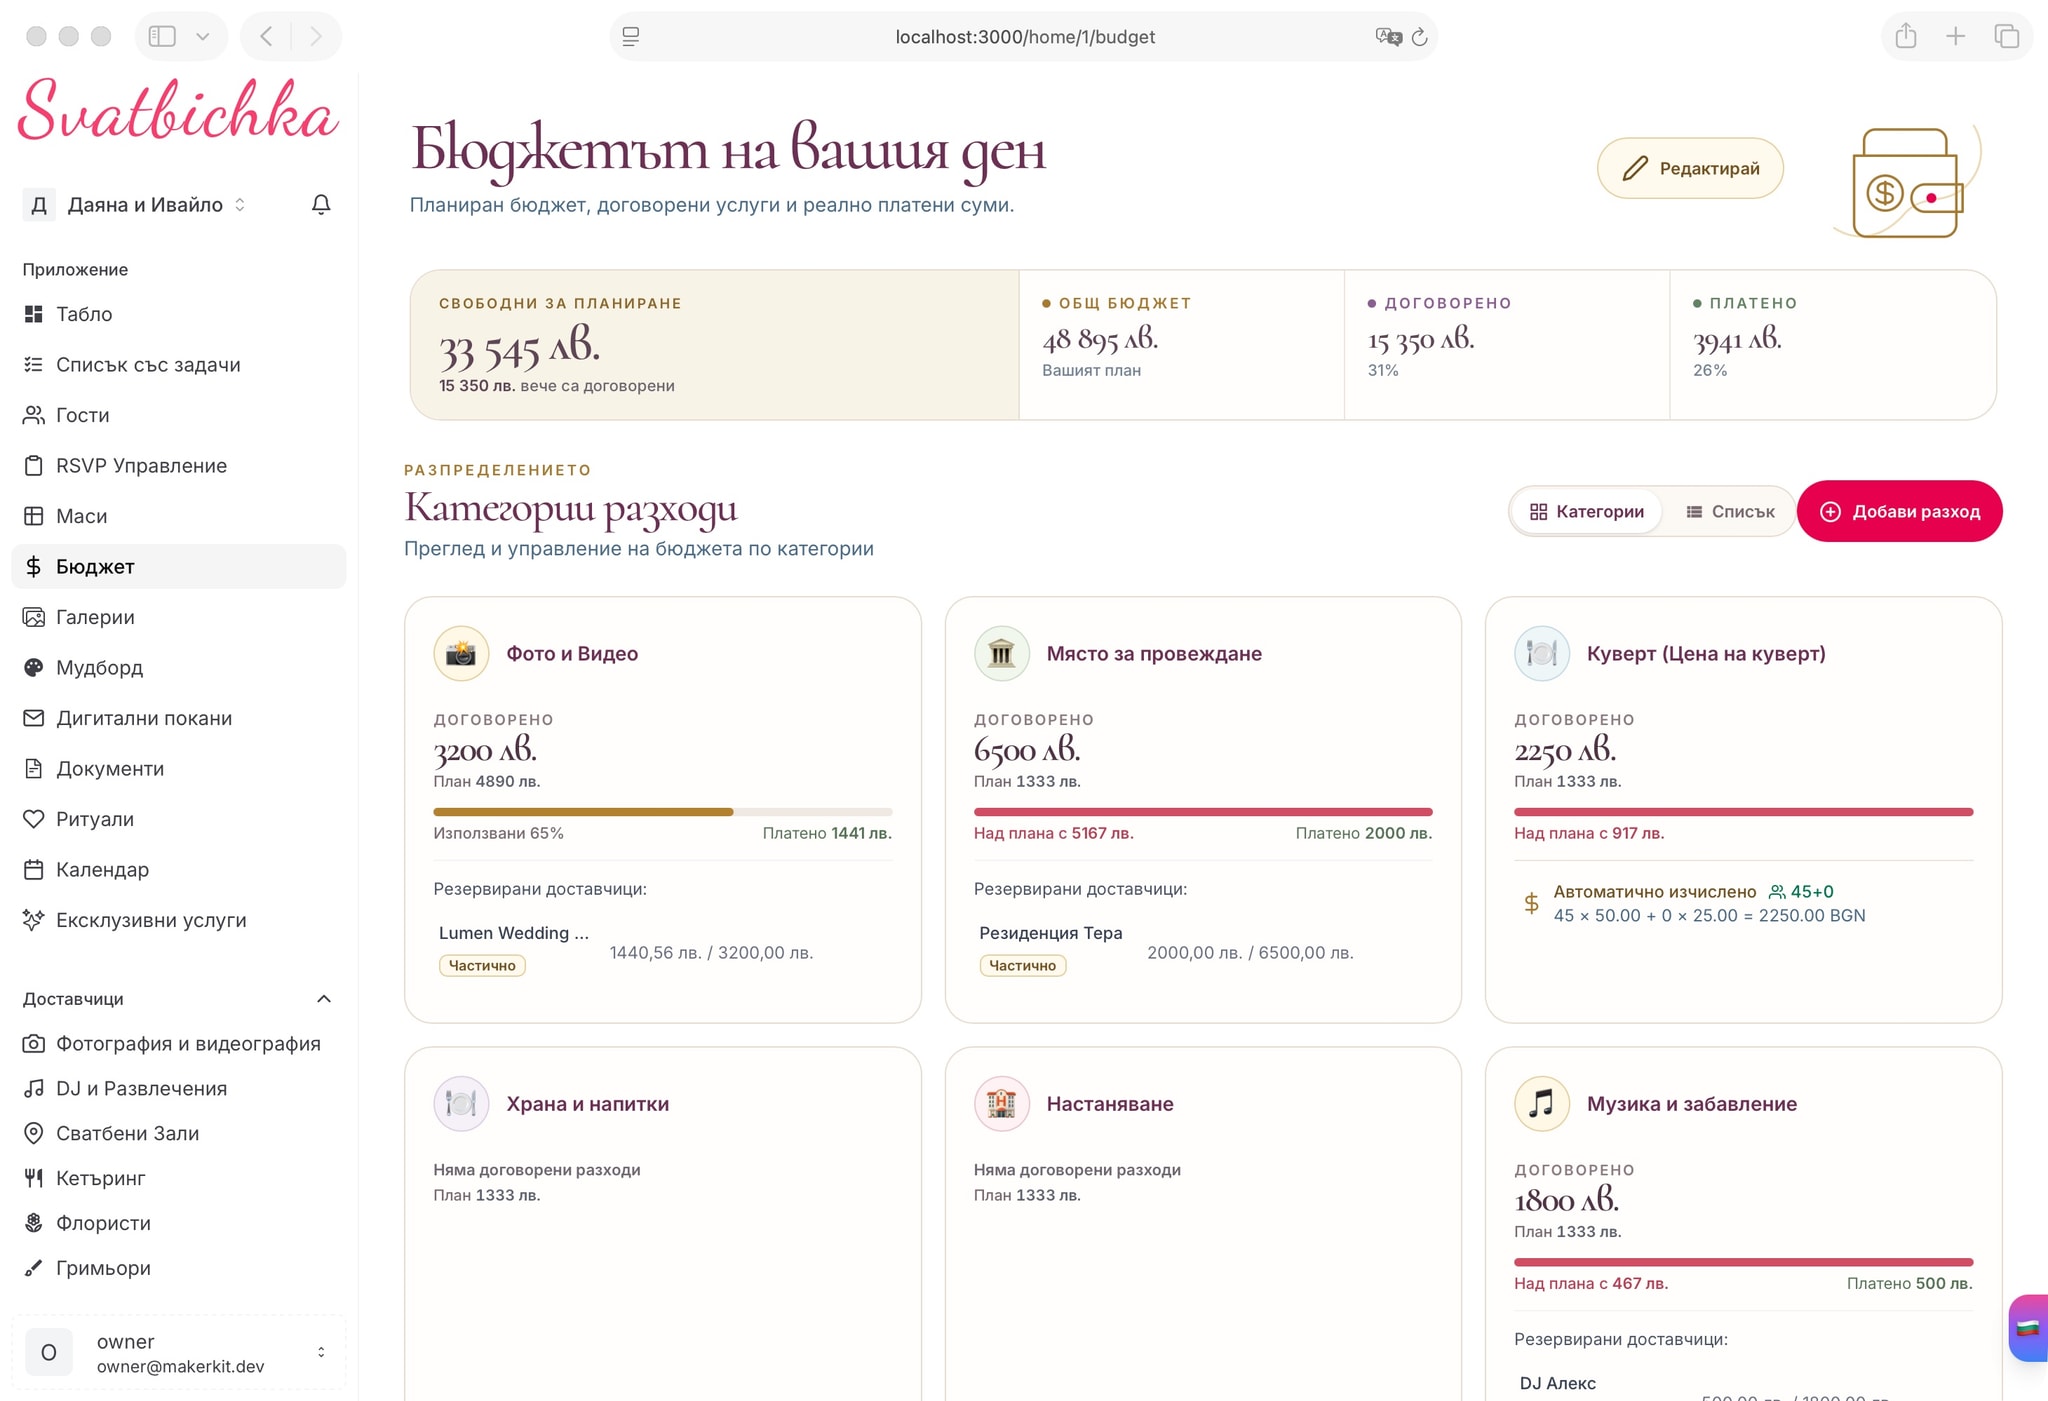Click the Сватбени Зали location pin icon

click(34, 1133)
